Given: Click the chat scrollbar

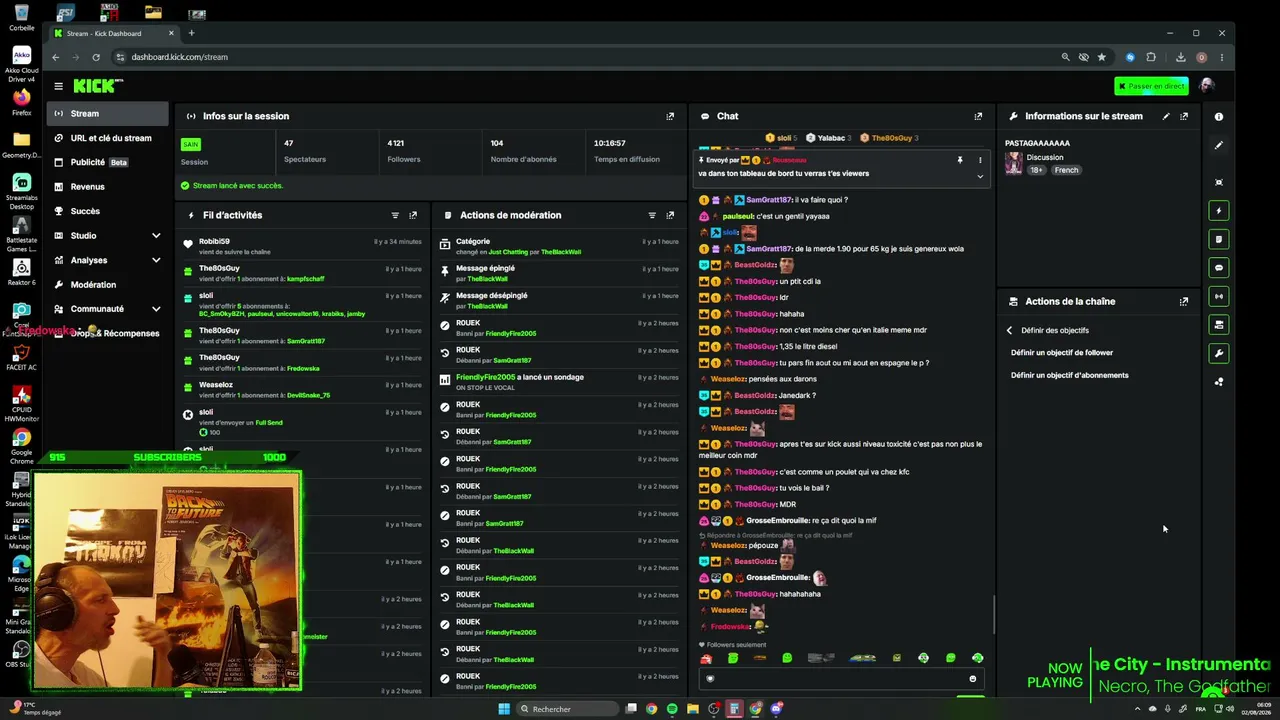Looking at the screenshot, I should point(994,614).
